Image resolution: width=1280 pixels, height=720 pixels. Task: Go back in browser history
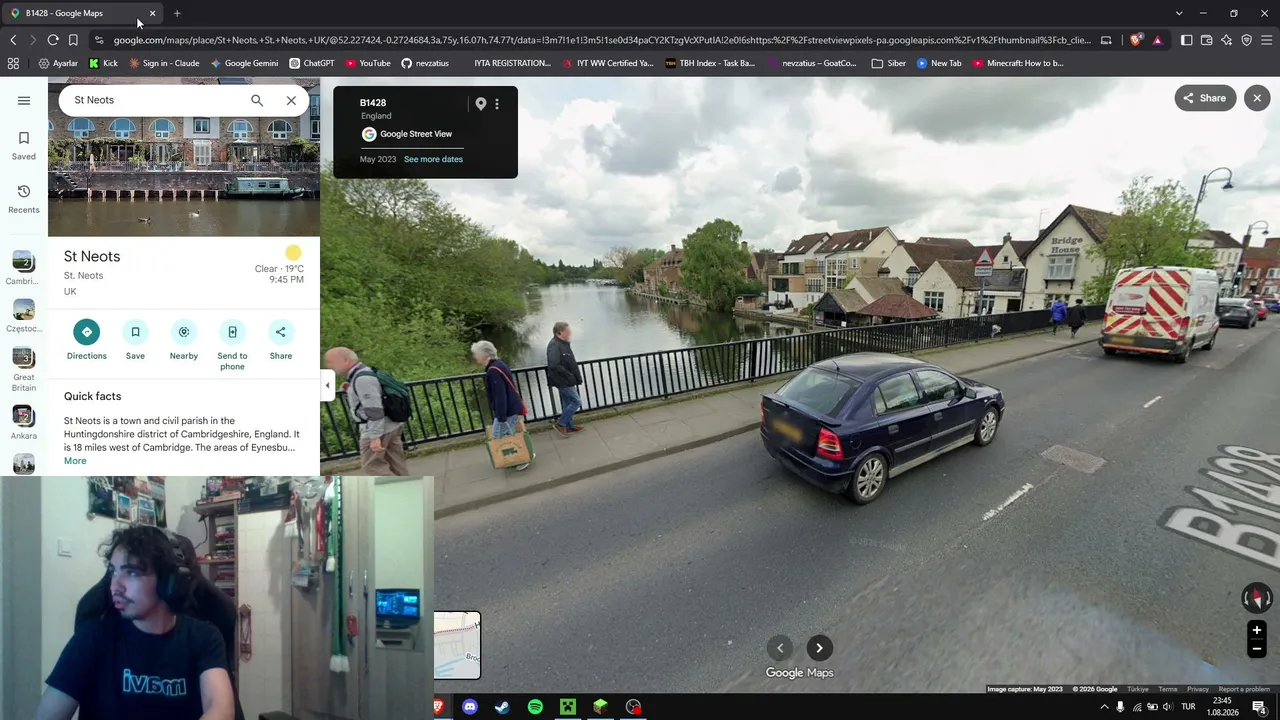pyautogui.click(x=13, y=40)
